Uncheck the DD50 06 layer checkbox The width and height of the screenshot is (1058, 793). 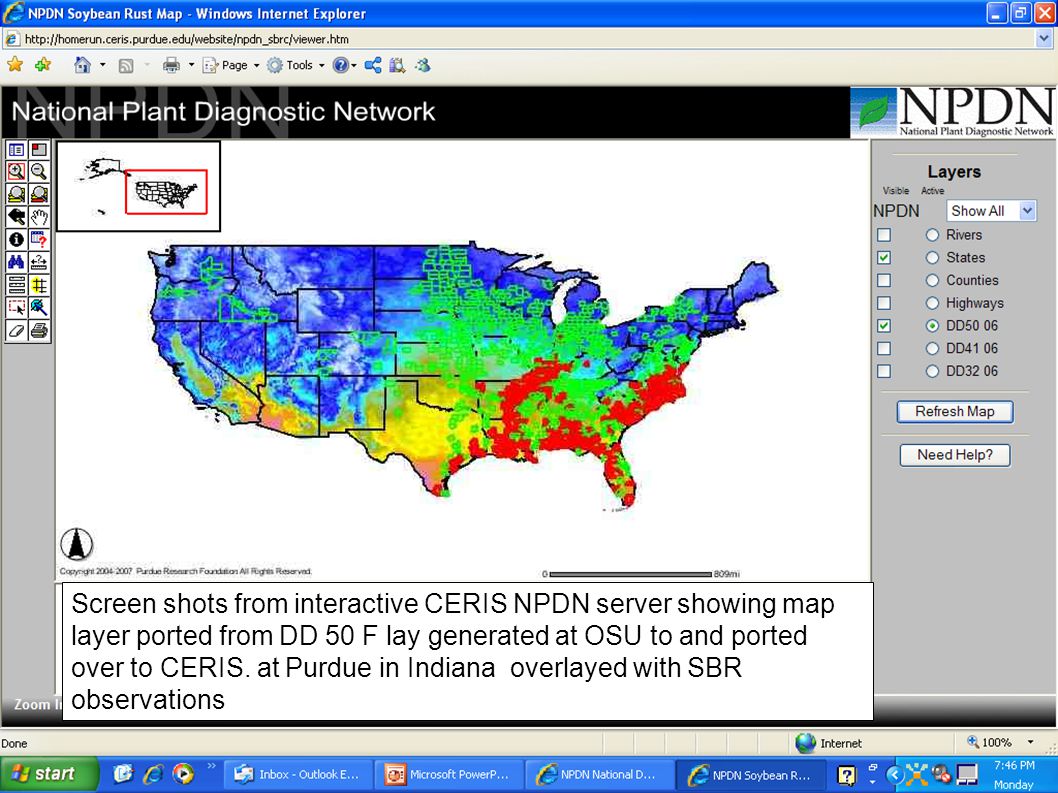(x=884, y=326)
